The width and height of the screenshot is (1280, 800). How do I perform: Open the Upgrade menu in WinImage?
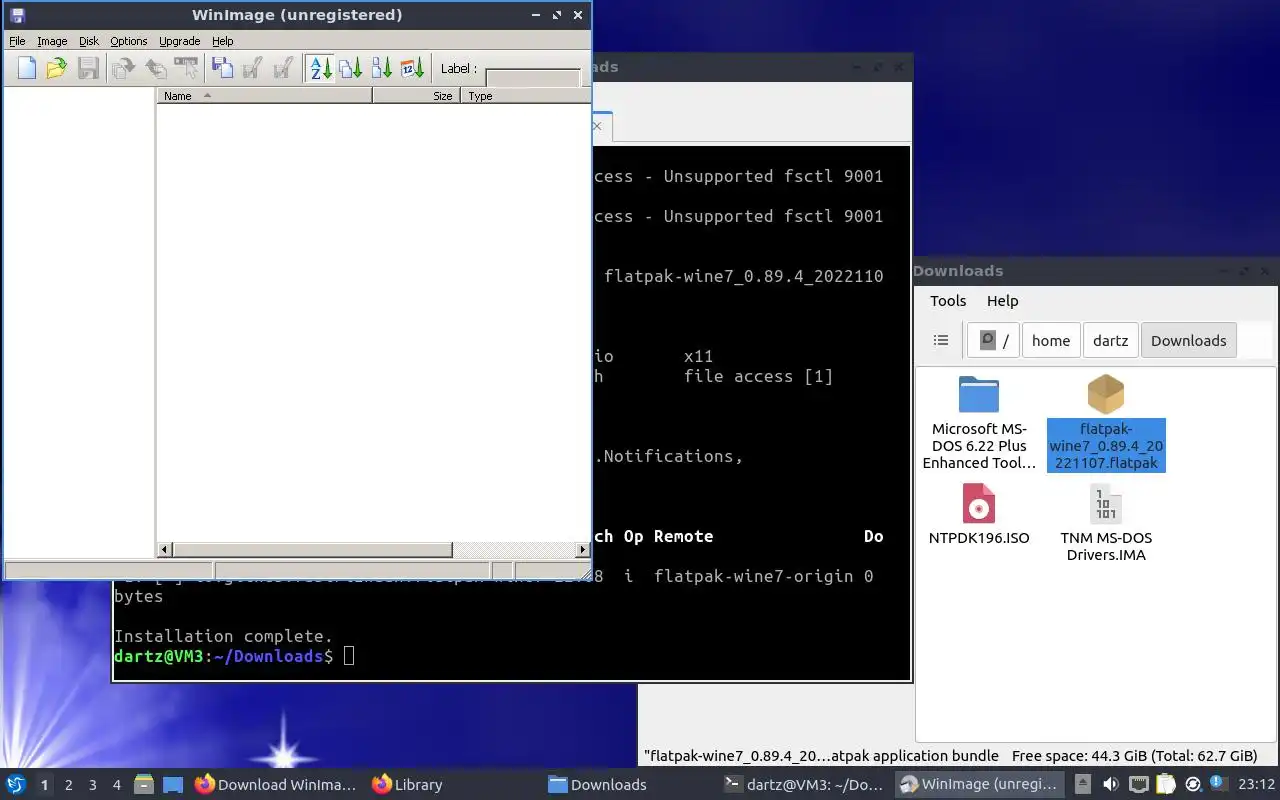(x=180, y=41)
